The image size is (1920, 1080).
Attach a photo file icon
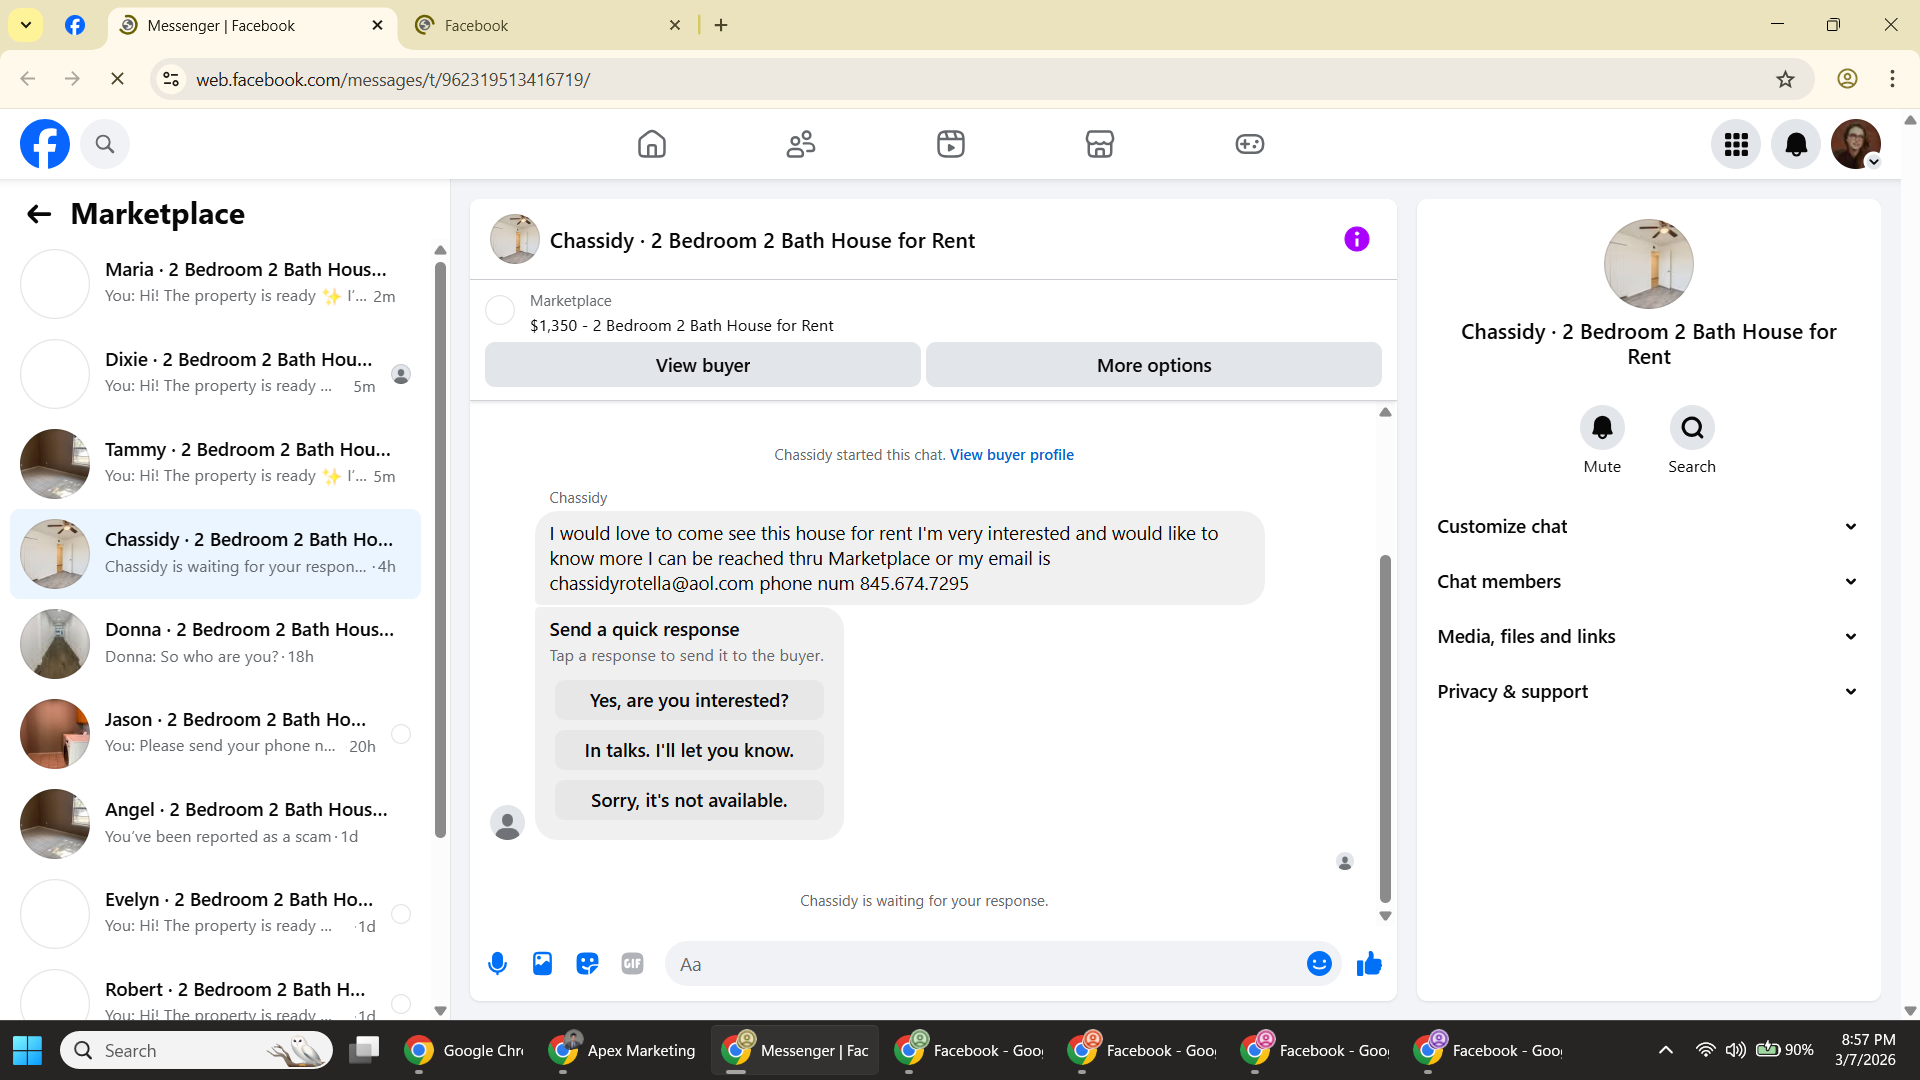point(542,964)
